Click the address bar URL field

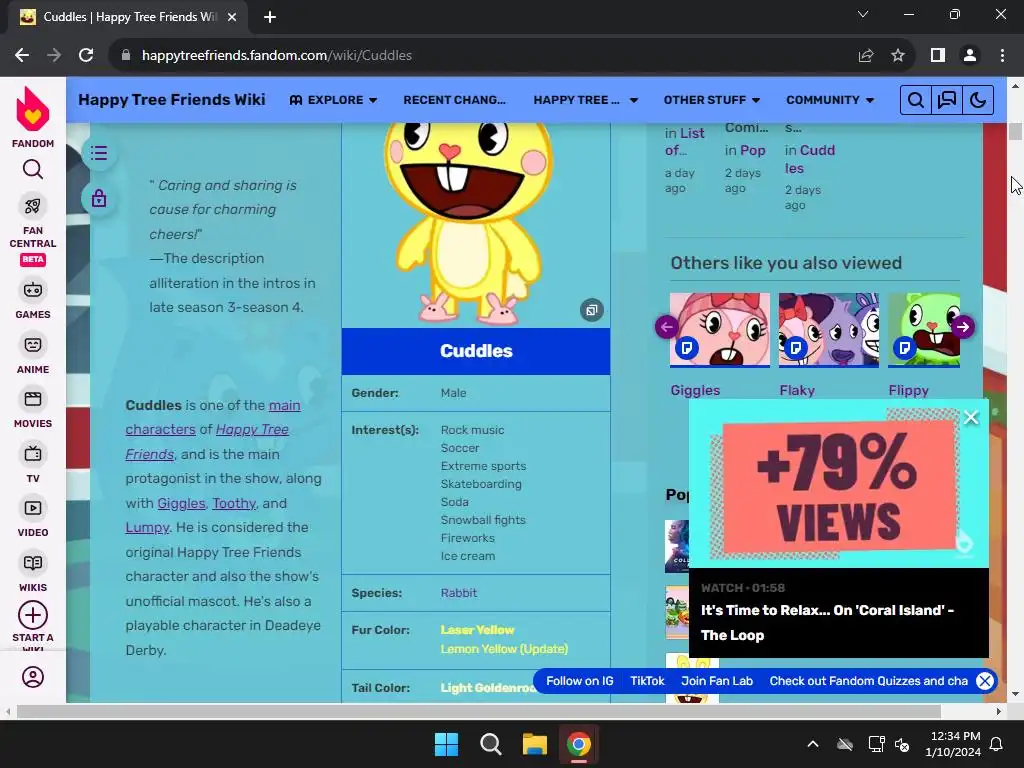pyautogui.click(x=482, y=56)
